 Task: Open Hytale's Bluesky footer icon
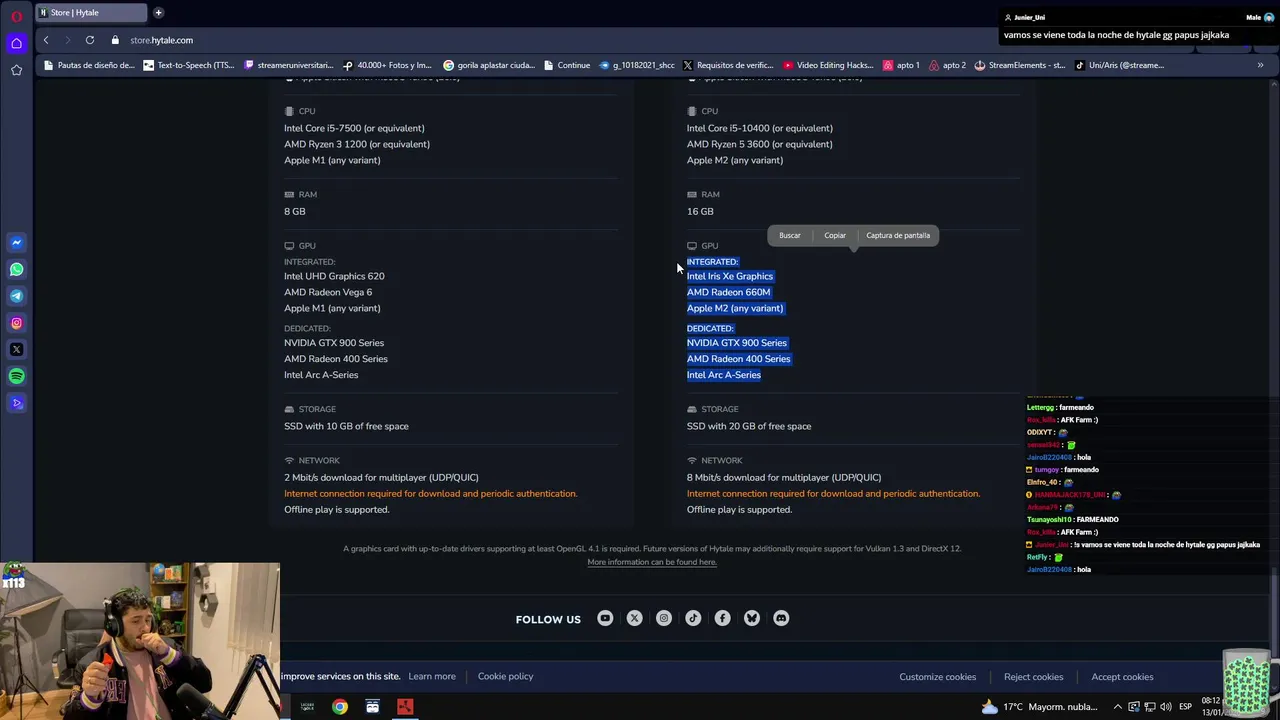click(x=752, y=618)
